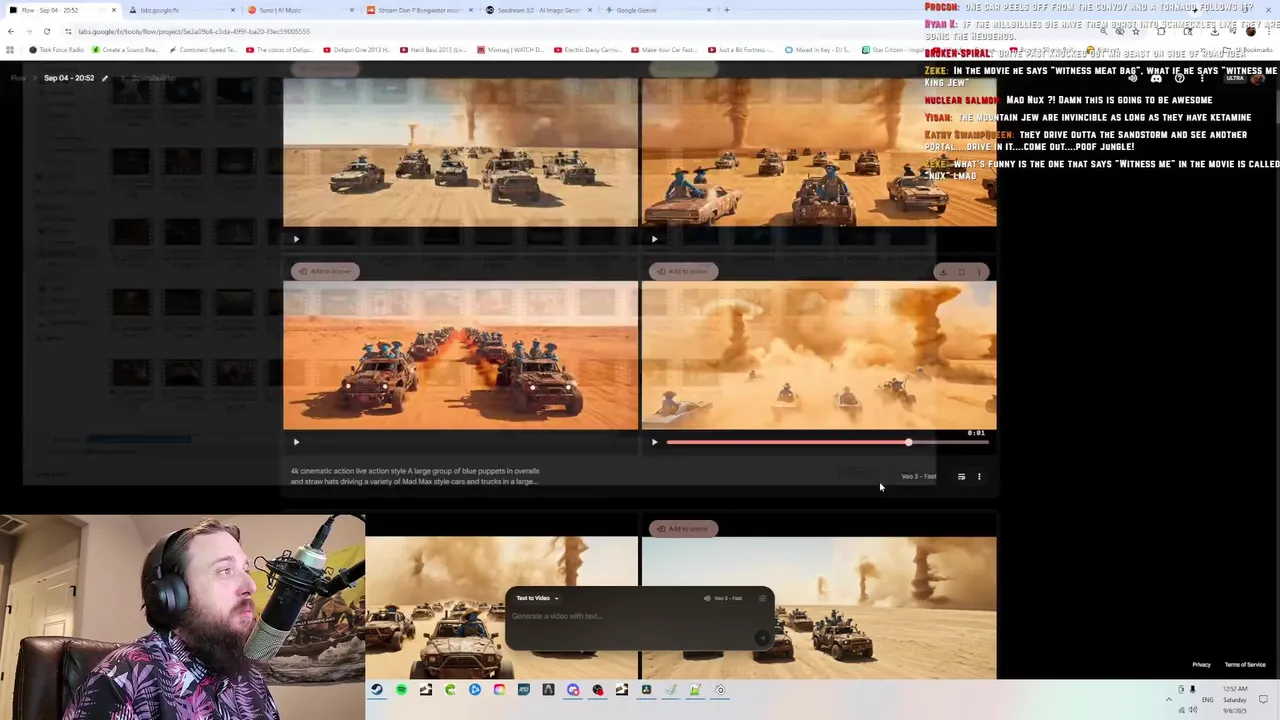The width and height of the screenshot is (1280, 720).
Task: Edit project name with pencil icon
Action: tap(104, 78)
